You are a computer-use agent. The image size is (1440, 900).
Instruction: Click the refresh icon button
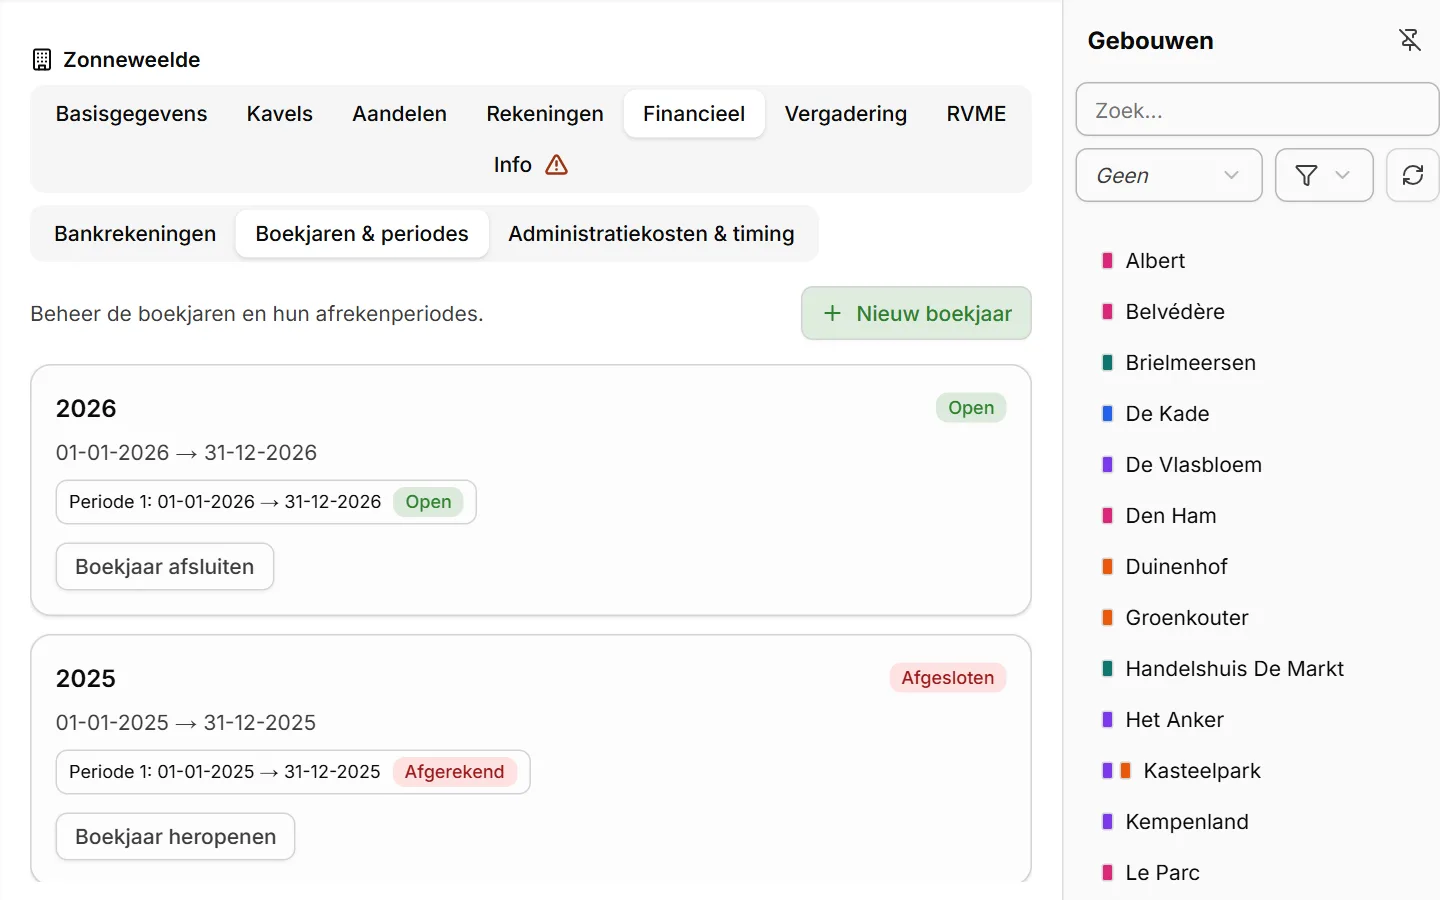[x=1412, y=175]
